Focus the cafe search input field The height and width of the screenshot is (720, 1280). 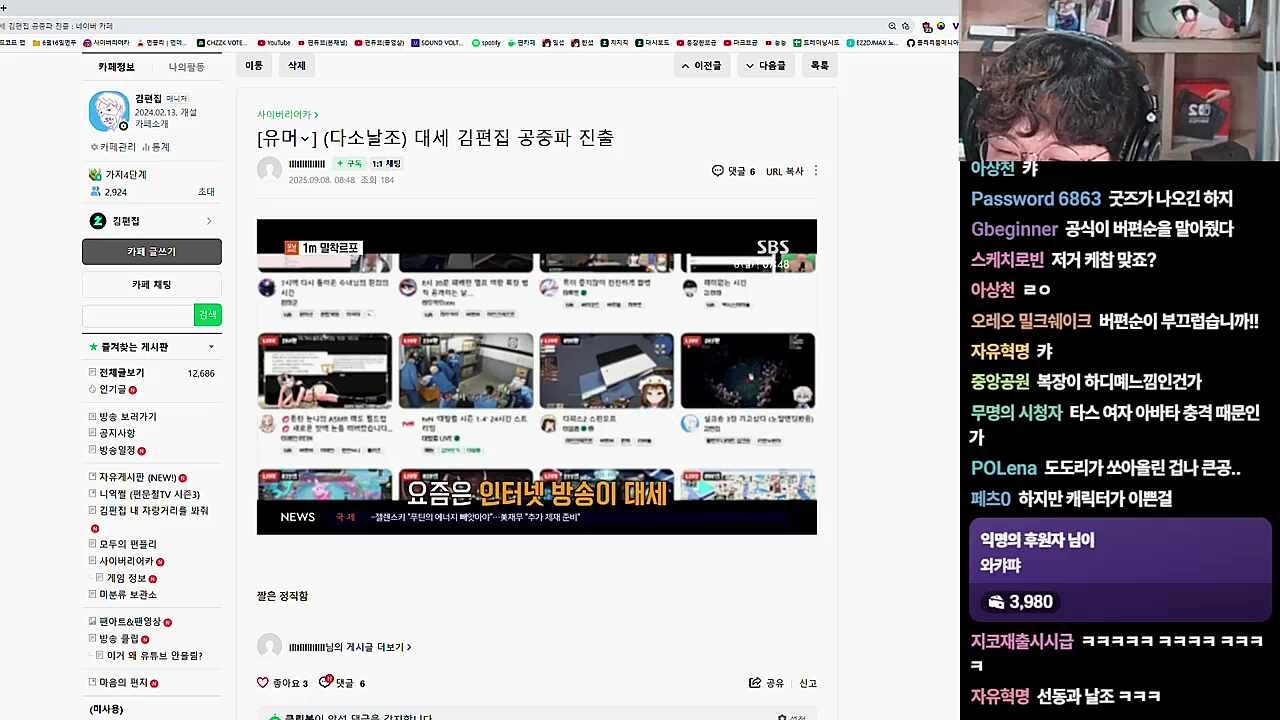(x=138, y=315)
